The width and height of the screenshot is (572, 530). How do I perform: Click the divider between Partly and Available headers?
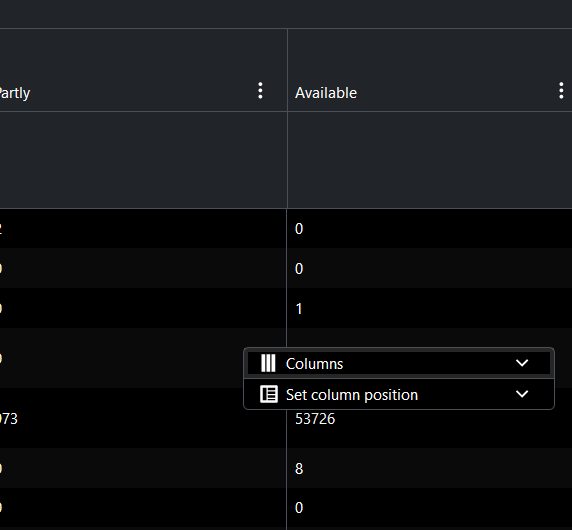pyautogui.click(x=287, y=70)
